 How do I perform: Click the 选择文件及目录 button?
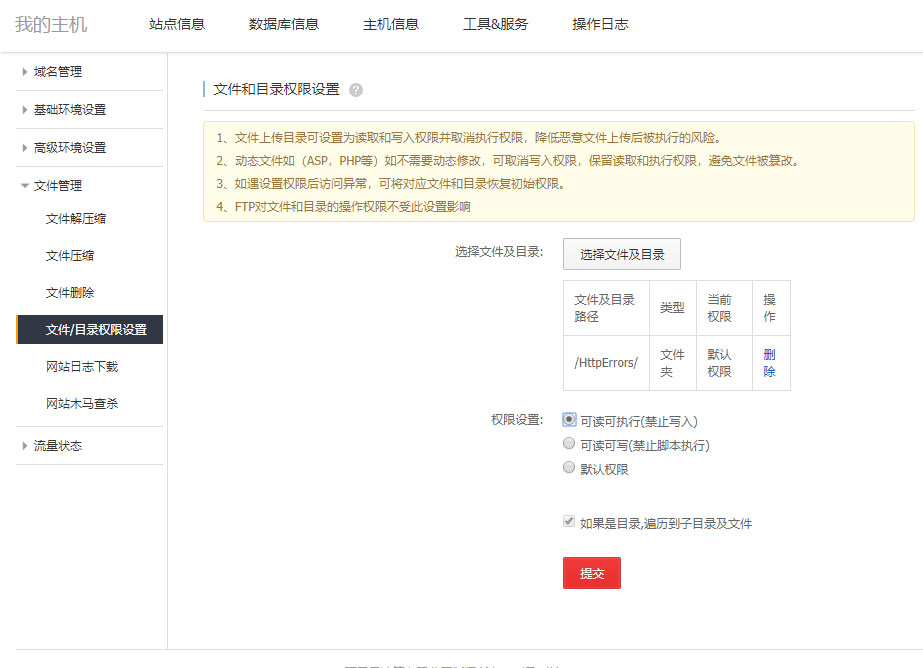(x=622, y=254)
